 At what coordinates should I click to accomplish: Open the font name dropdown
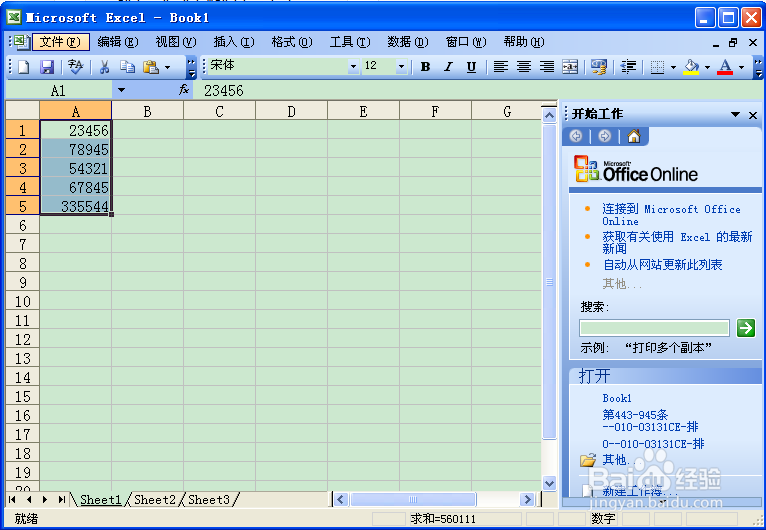point(353,66)
